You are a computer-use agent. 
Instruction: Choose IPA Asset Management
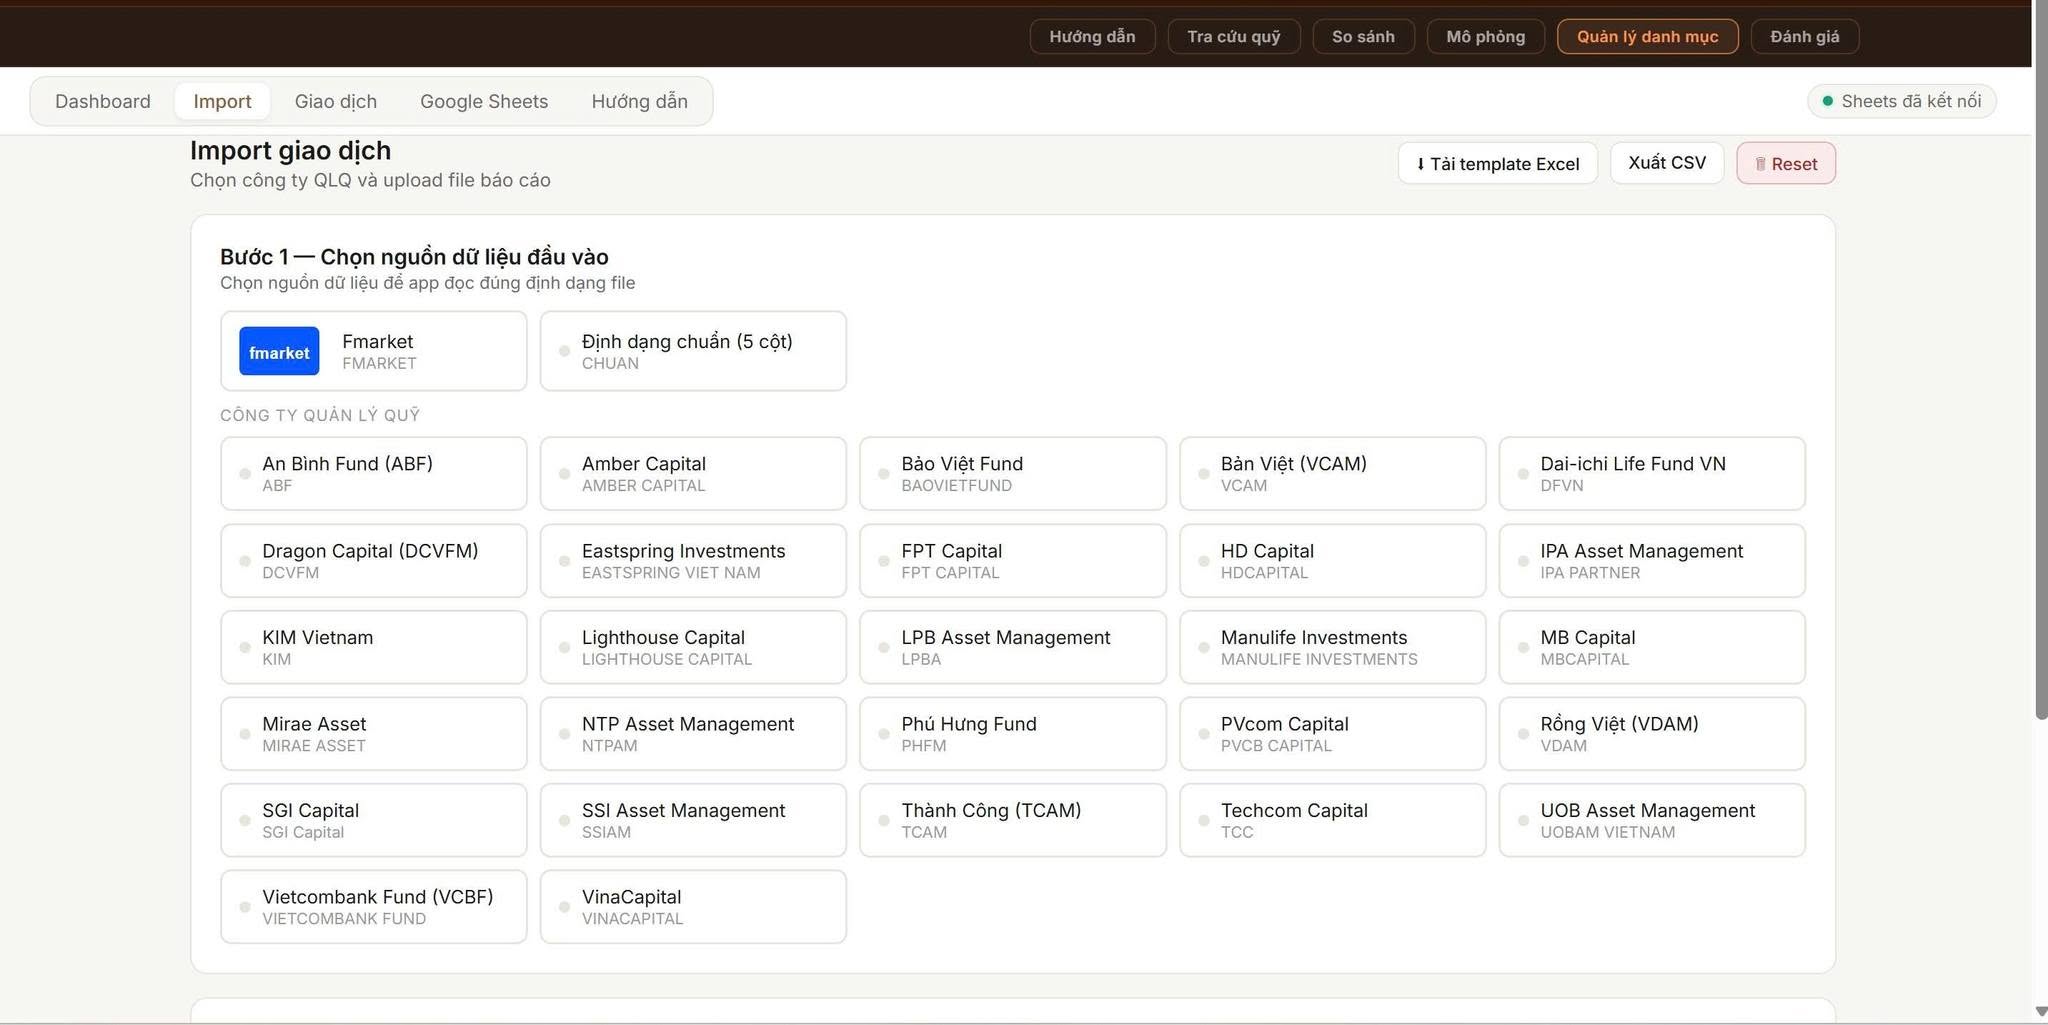pyautogui.click(x=1652, y=561)
